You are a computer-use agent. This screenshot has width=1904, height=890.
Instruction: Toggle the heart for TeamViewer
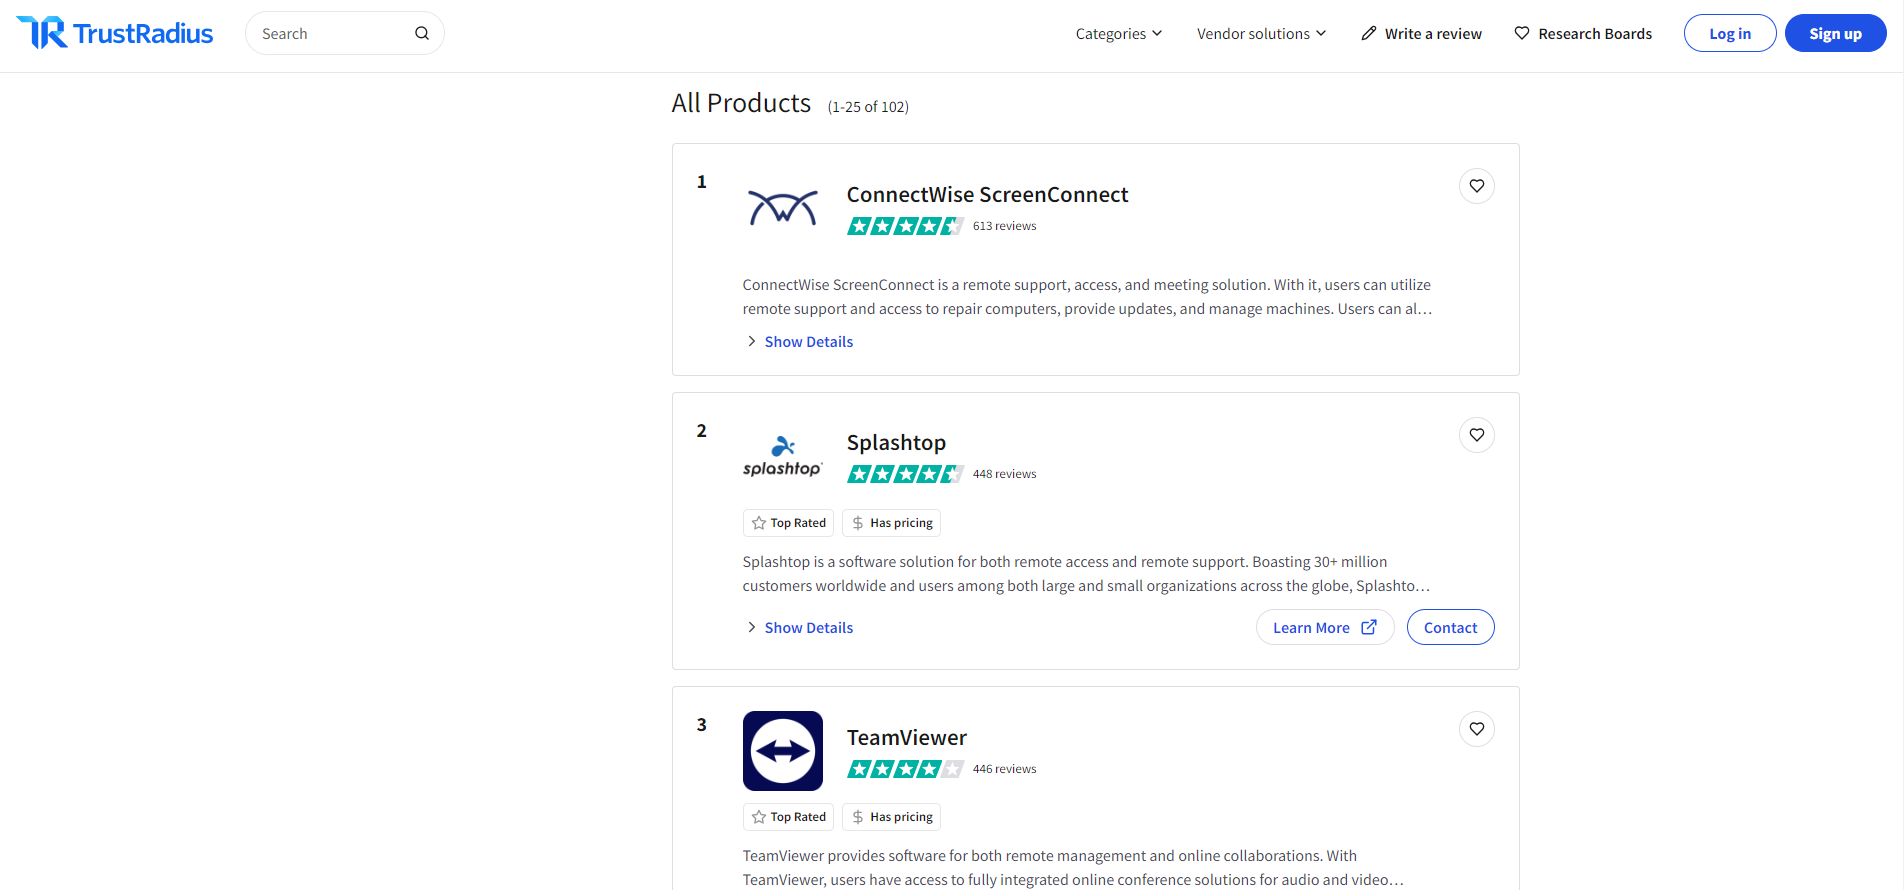pos(1477,729)
